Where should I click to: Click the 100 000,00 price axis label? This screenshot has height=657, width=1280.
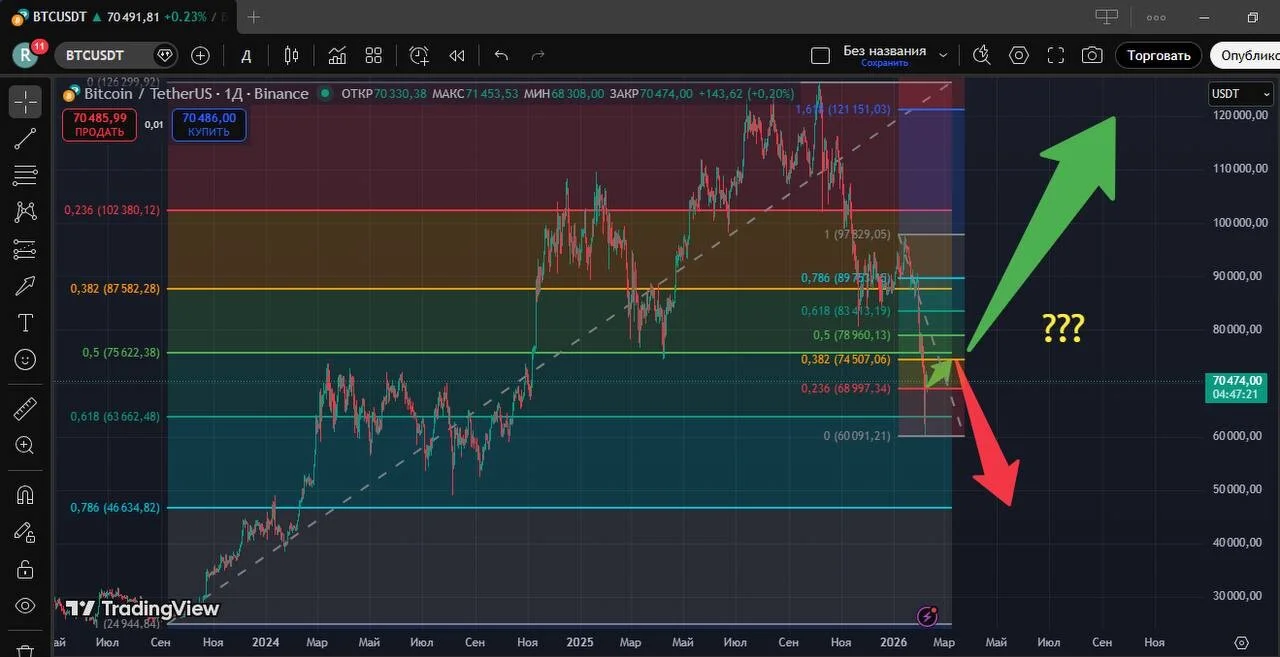1238,222
